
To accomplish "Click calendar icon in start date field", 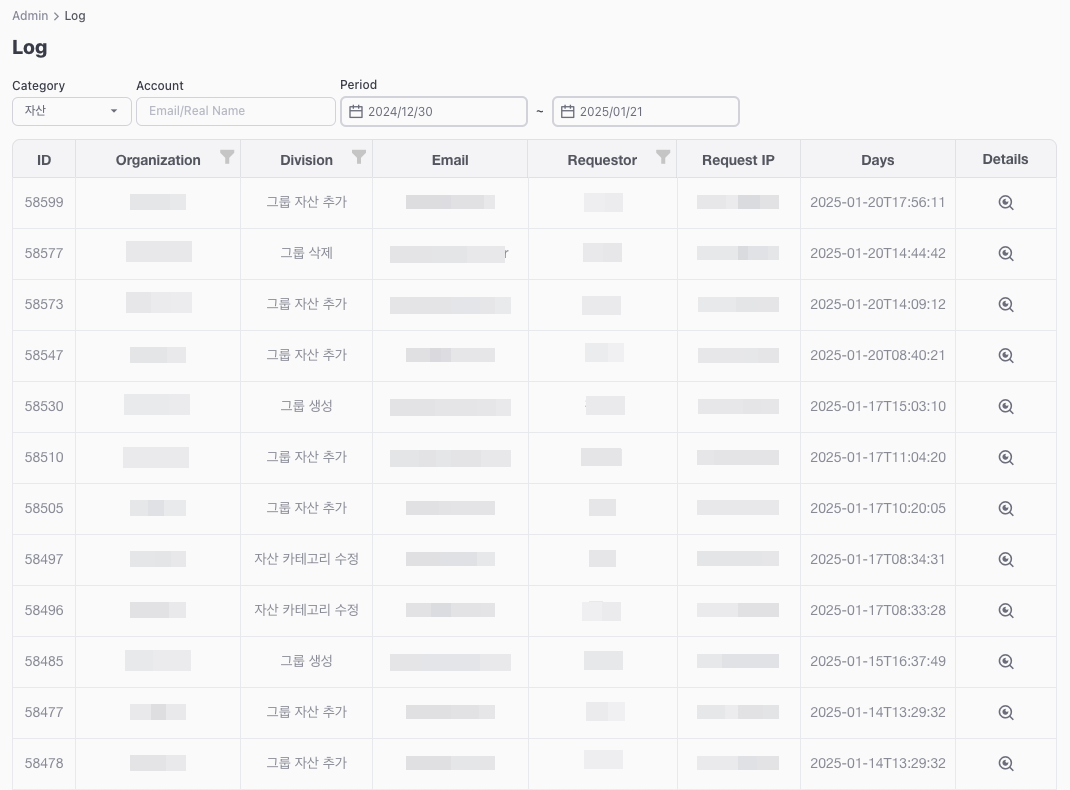I will point(355,112).
